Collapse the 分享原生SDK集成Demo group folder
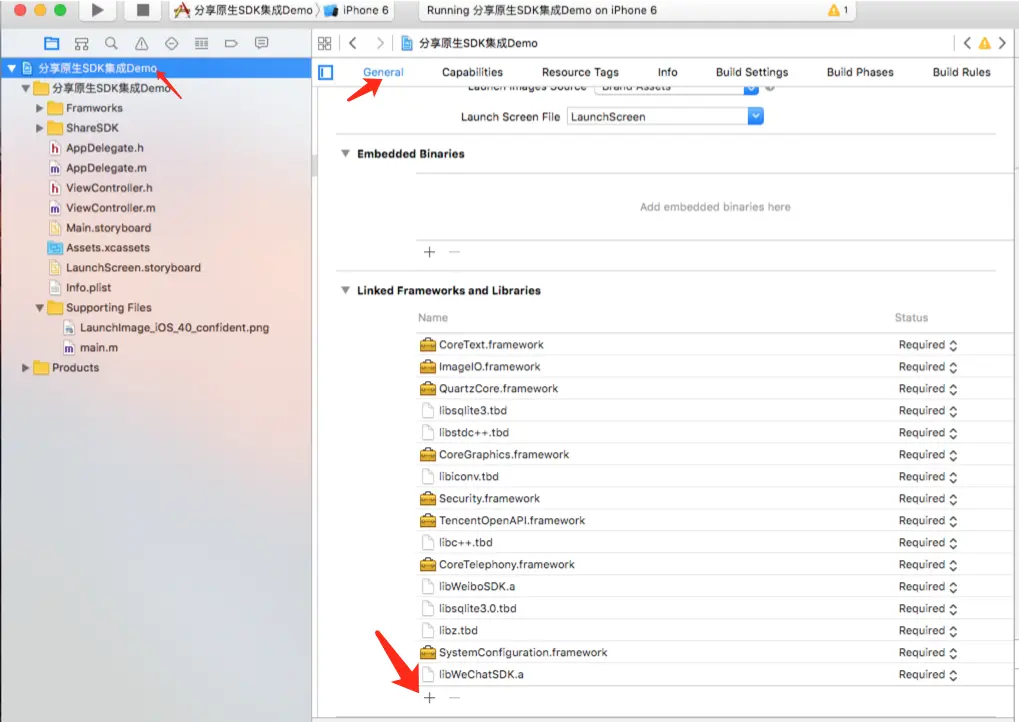Image resolution: width=1019 pixels, height=722 pixels. click(25, 88)
